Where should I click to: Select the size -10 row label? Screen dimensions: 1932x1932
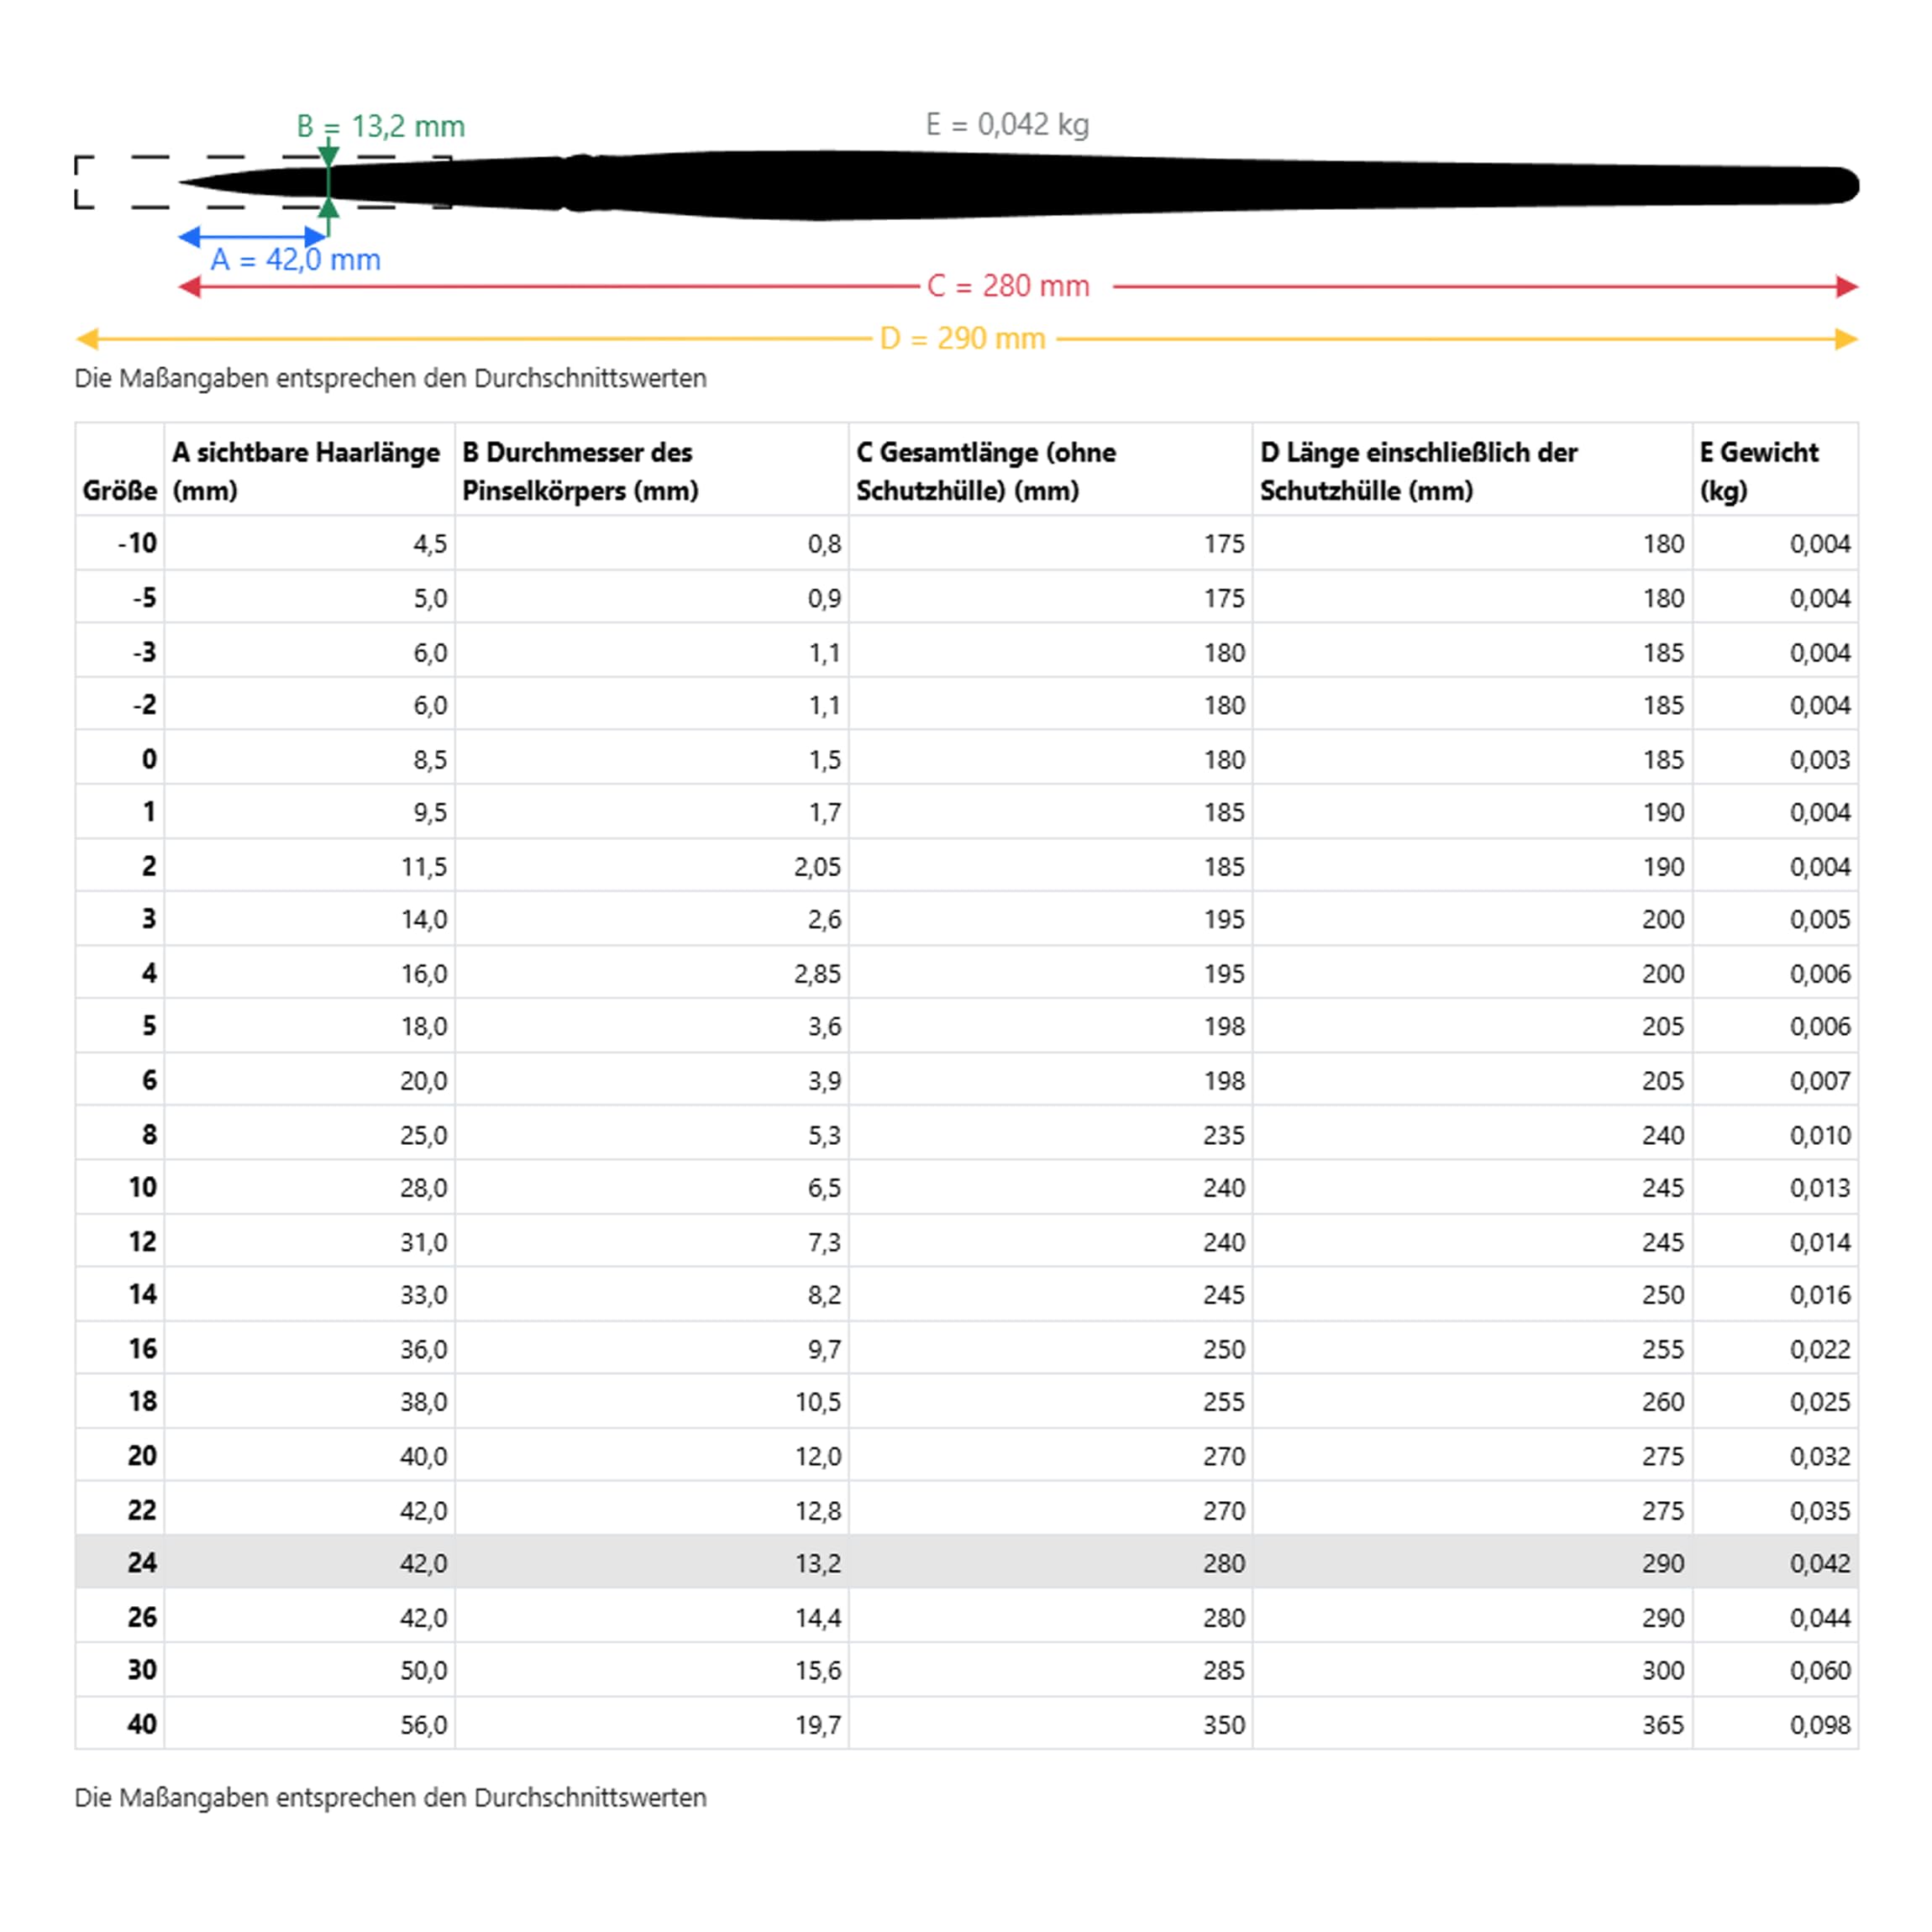(138, 544)
